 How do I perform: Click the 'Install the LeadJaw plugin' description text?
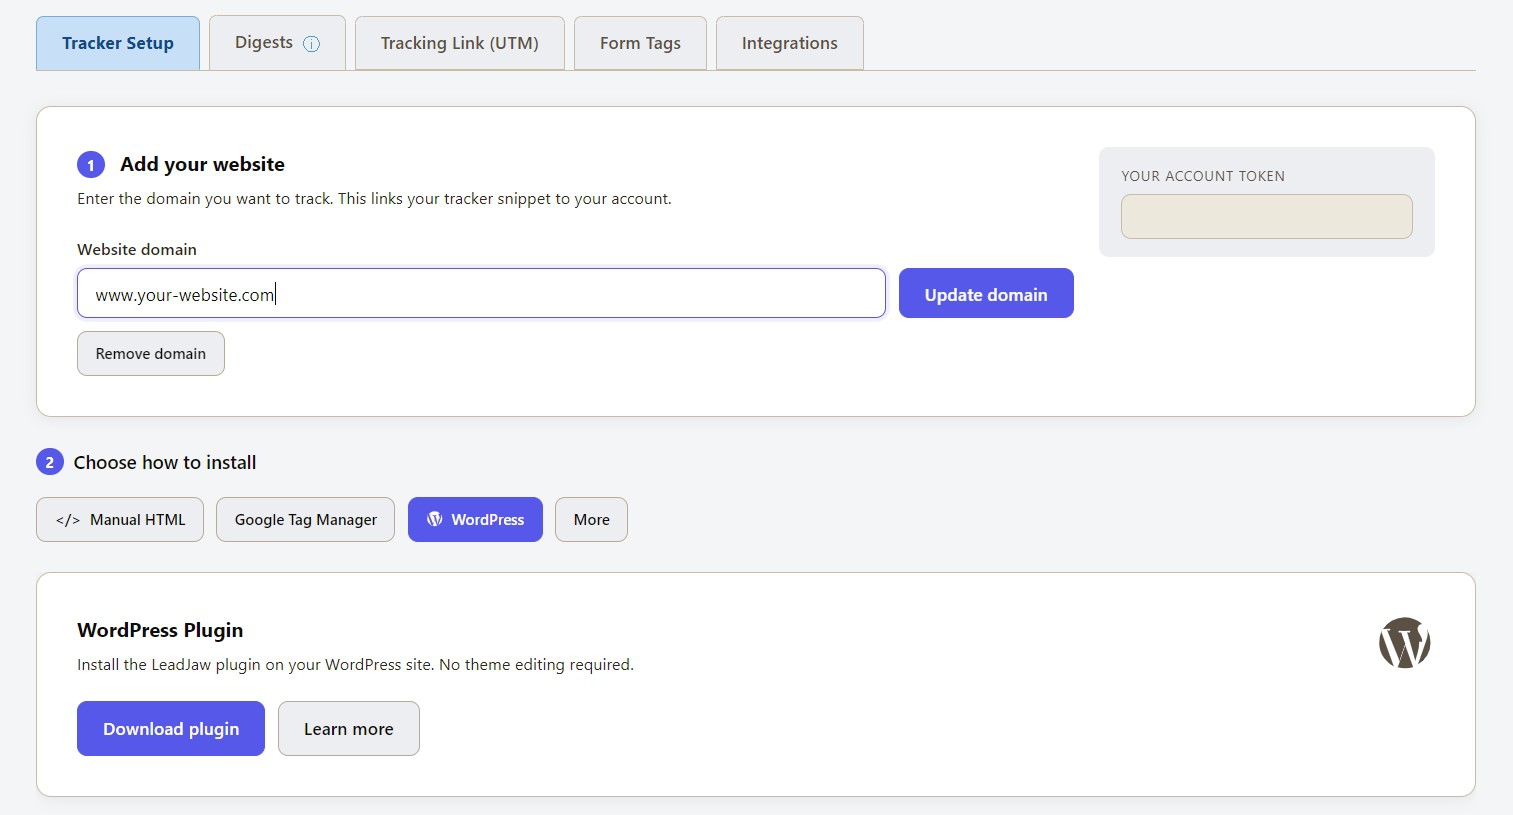coord(355,665)
